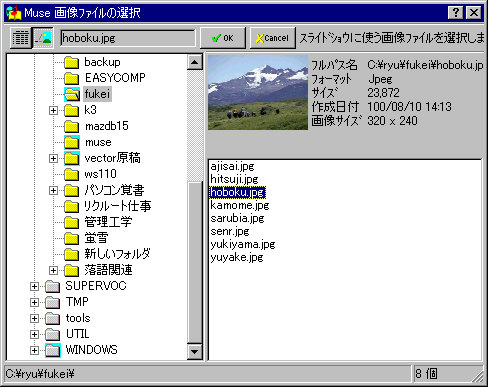Screen dimensions: 488x387
Task: Click the backup folder name label
Action: 102,62
